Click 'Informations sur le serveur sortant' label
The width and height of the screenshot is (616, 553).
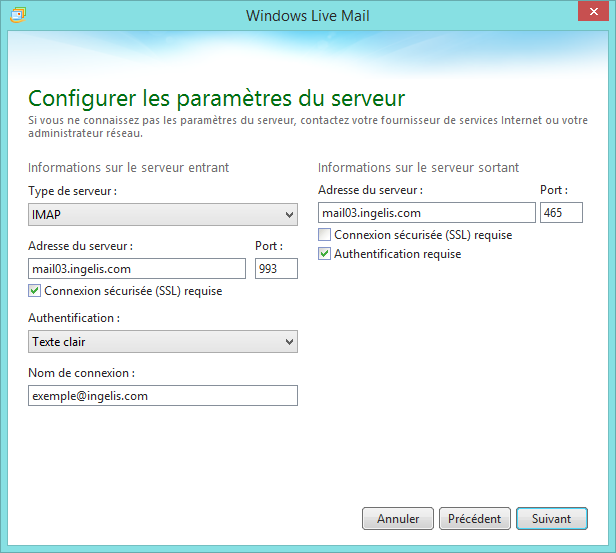tap(418, 168)
